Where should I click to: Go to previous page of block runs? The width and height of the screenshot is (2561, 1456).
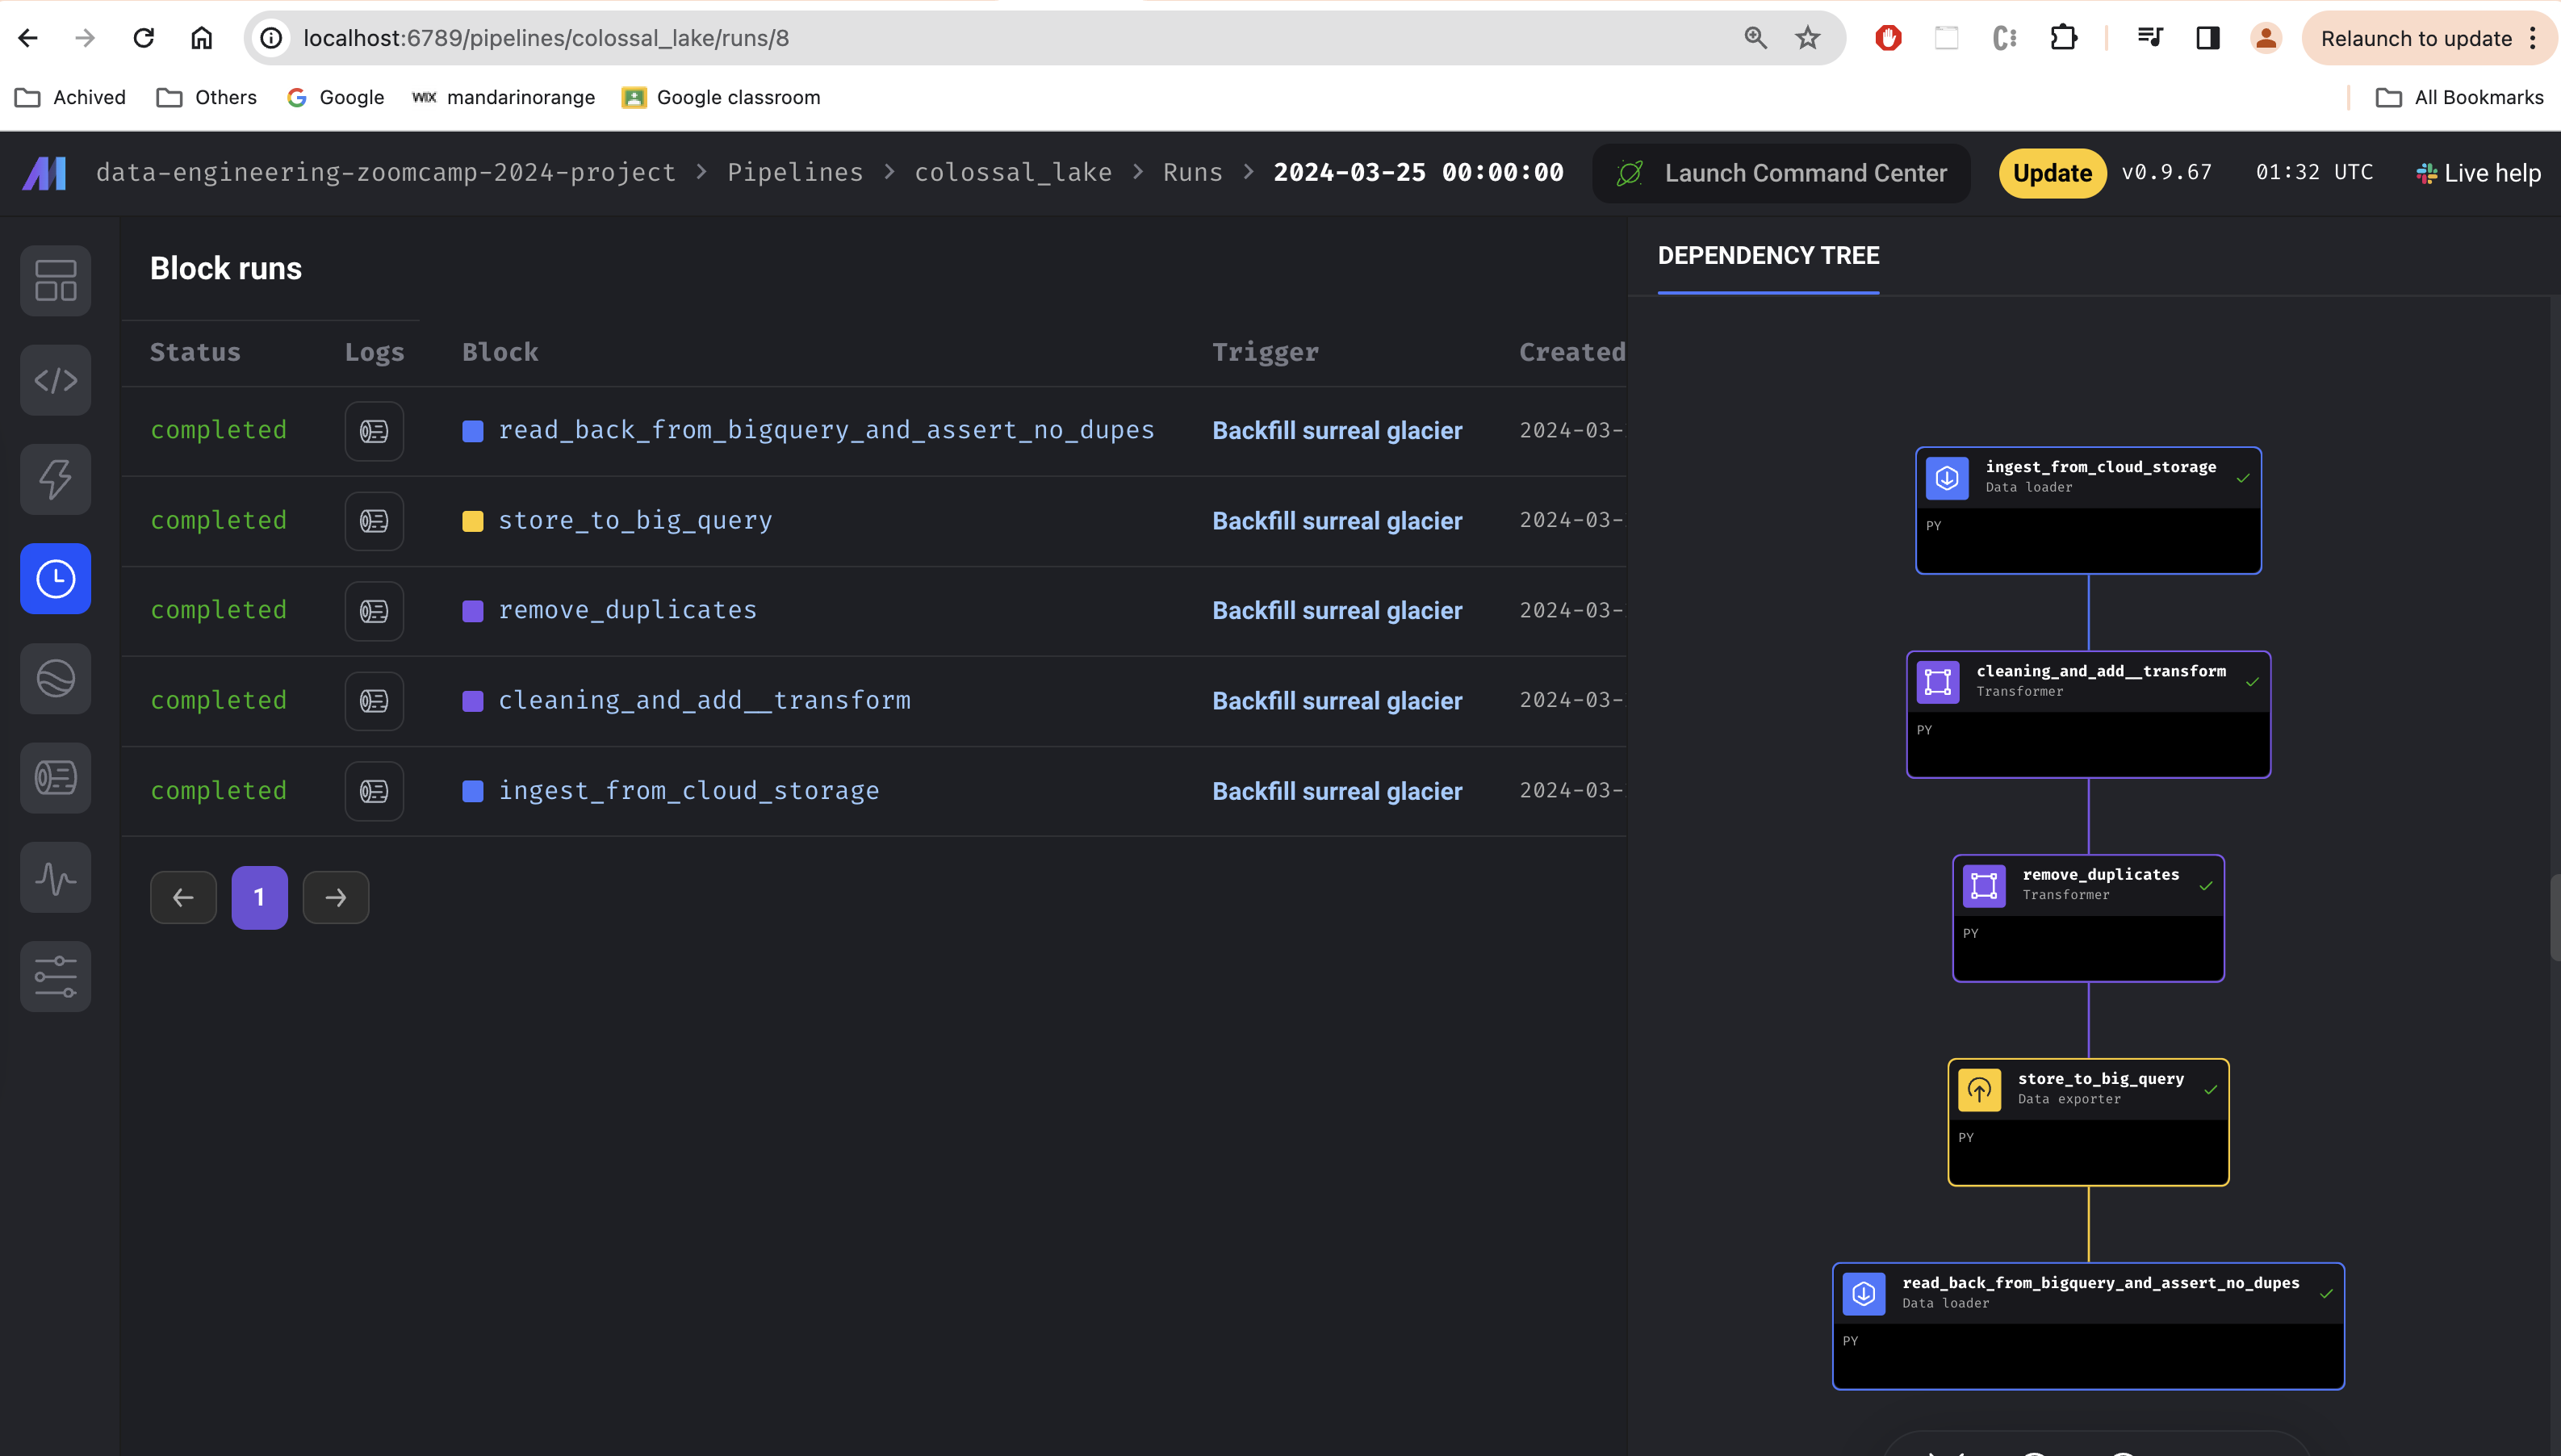coord(183,898)
